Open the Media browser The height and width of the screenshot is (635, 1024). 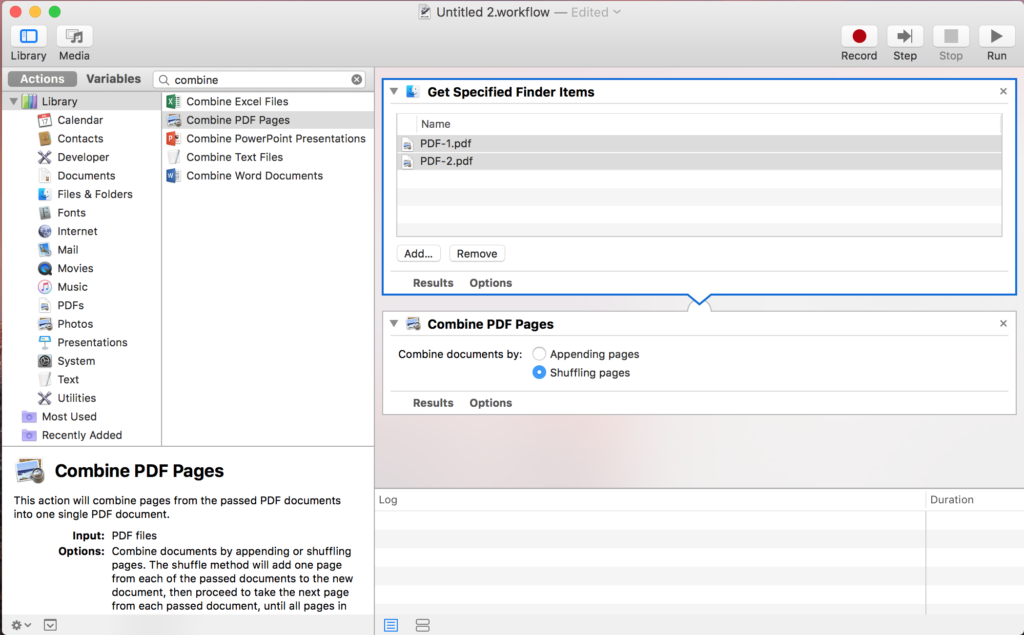(x=73, y=42)
